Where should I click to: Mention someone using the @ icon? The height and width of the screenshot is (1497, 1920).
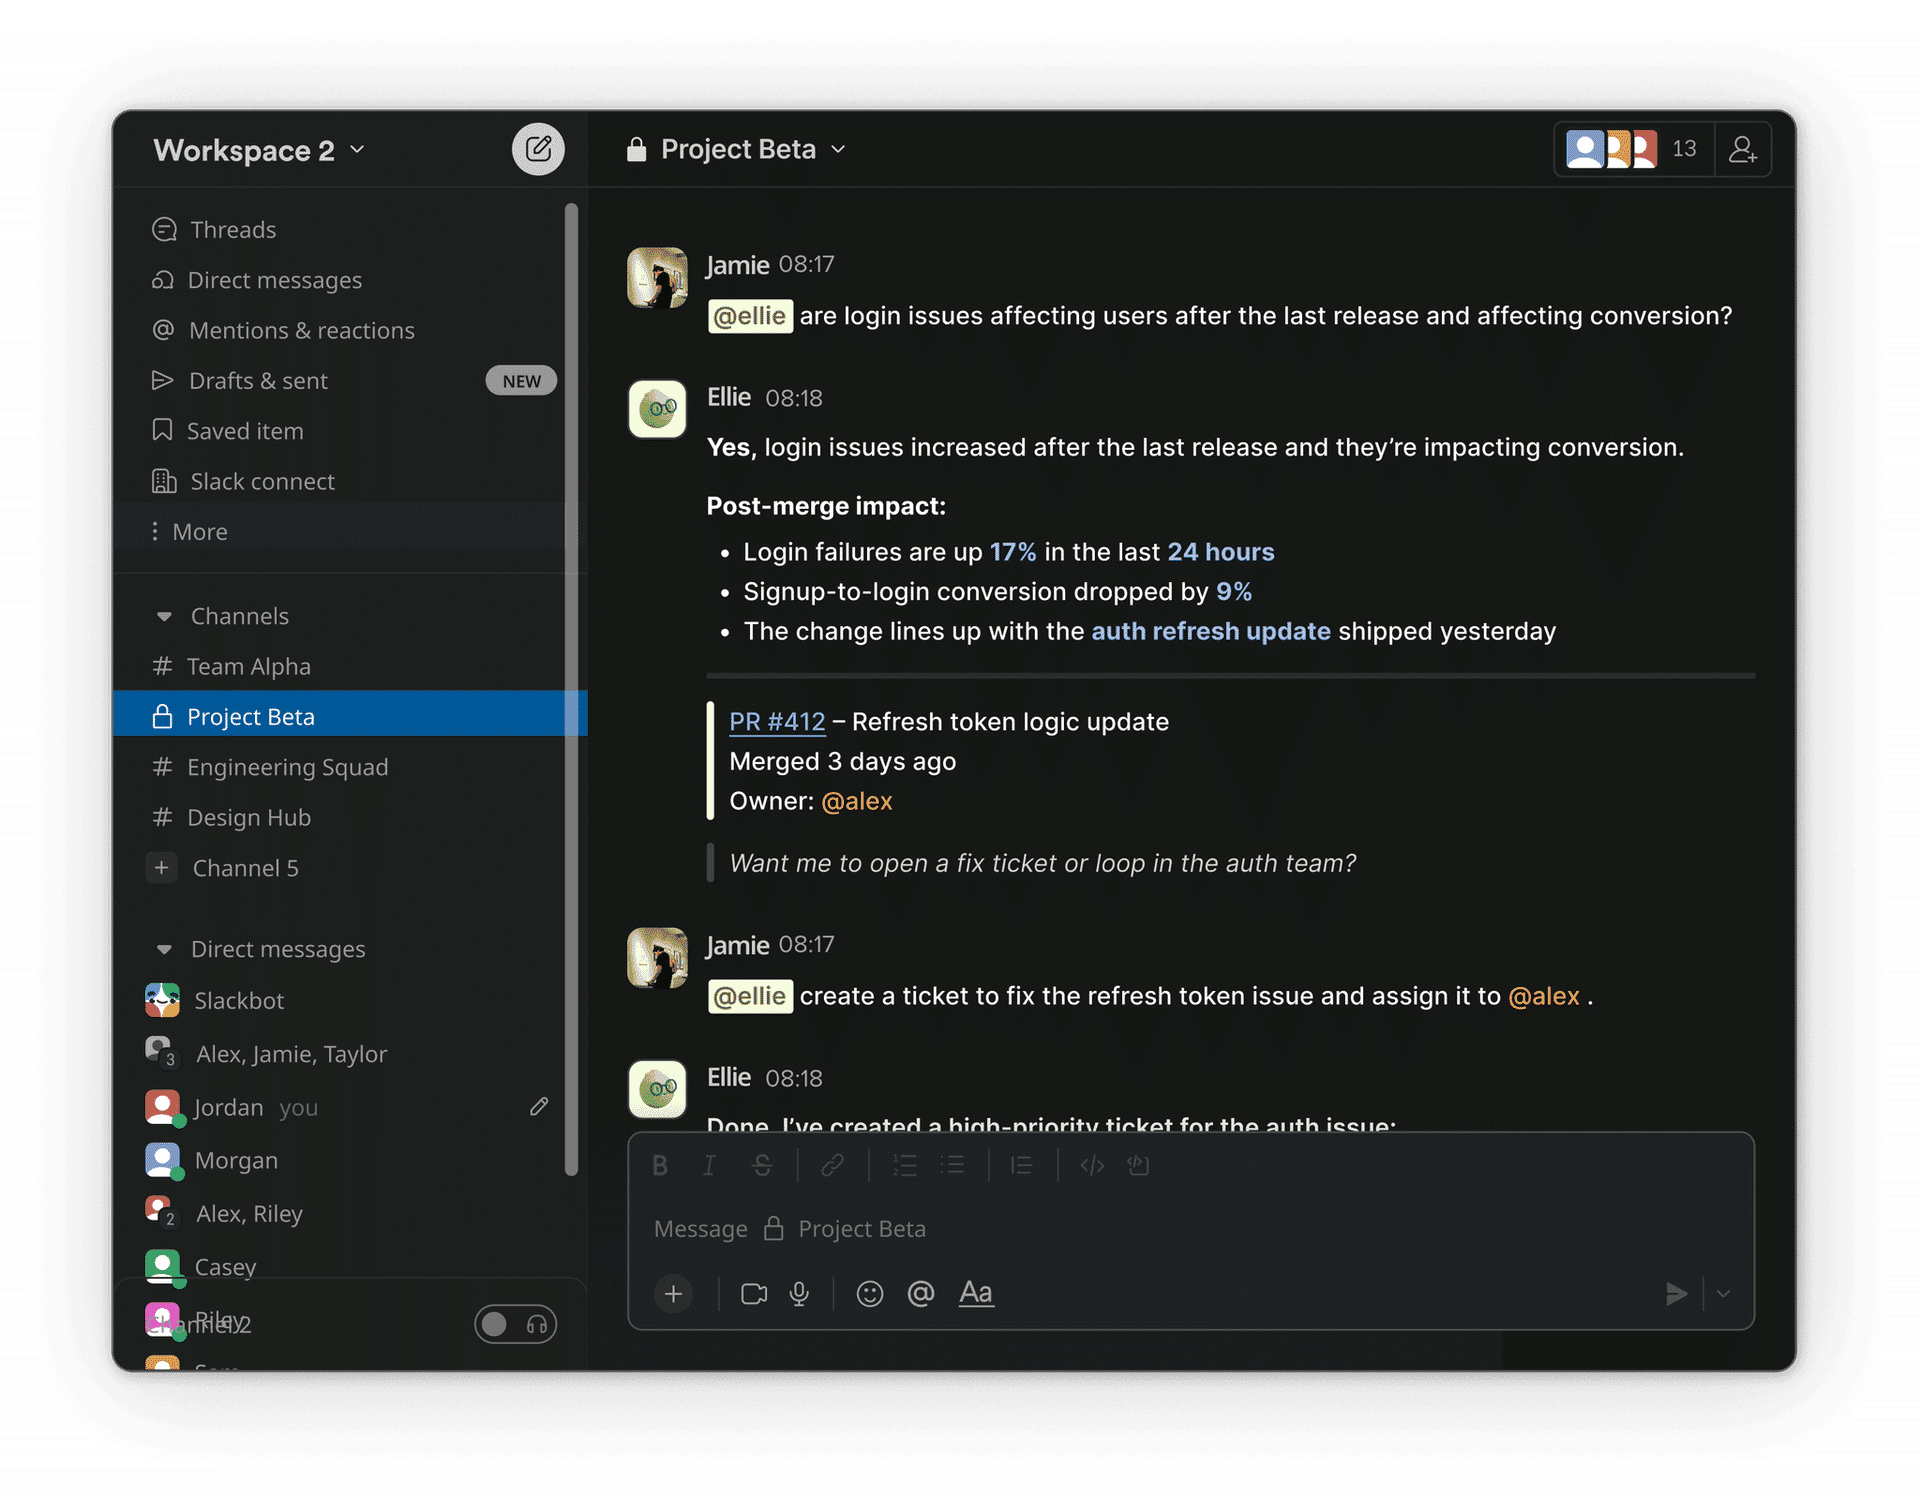coord(921,1294)
